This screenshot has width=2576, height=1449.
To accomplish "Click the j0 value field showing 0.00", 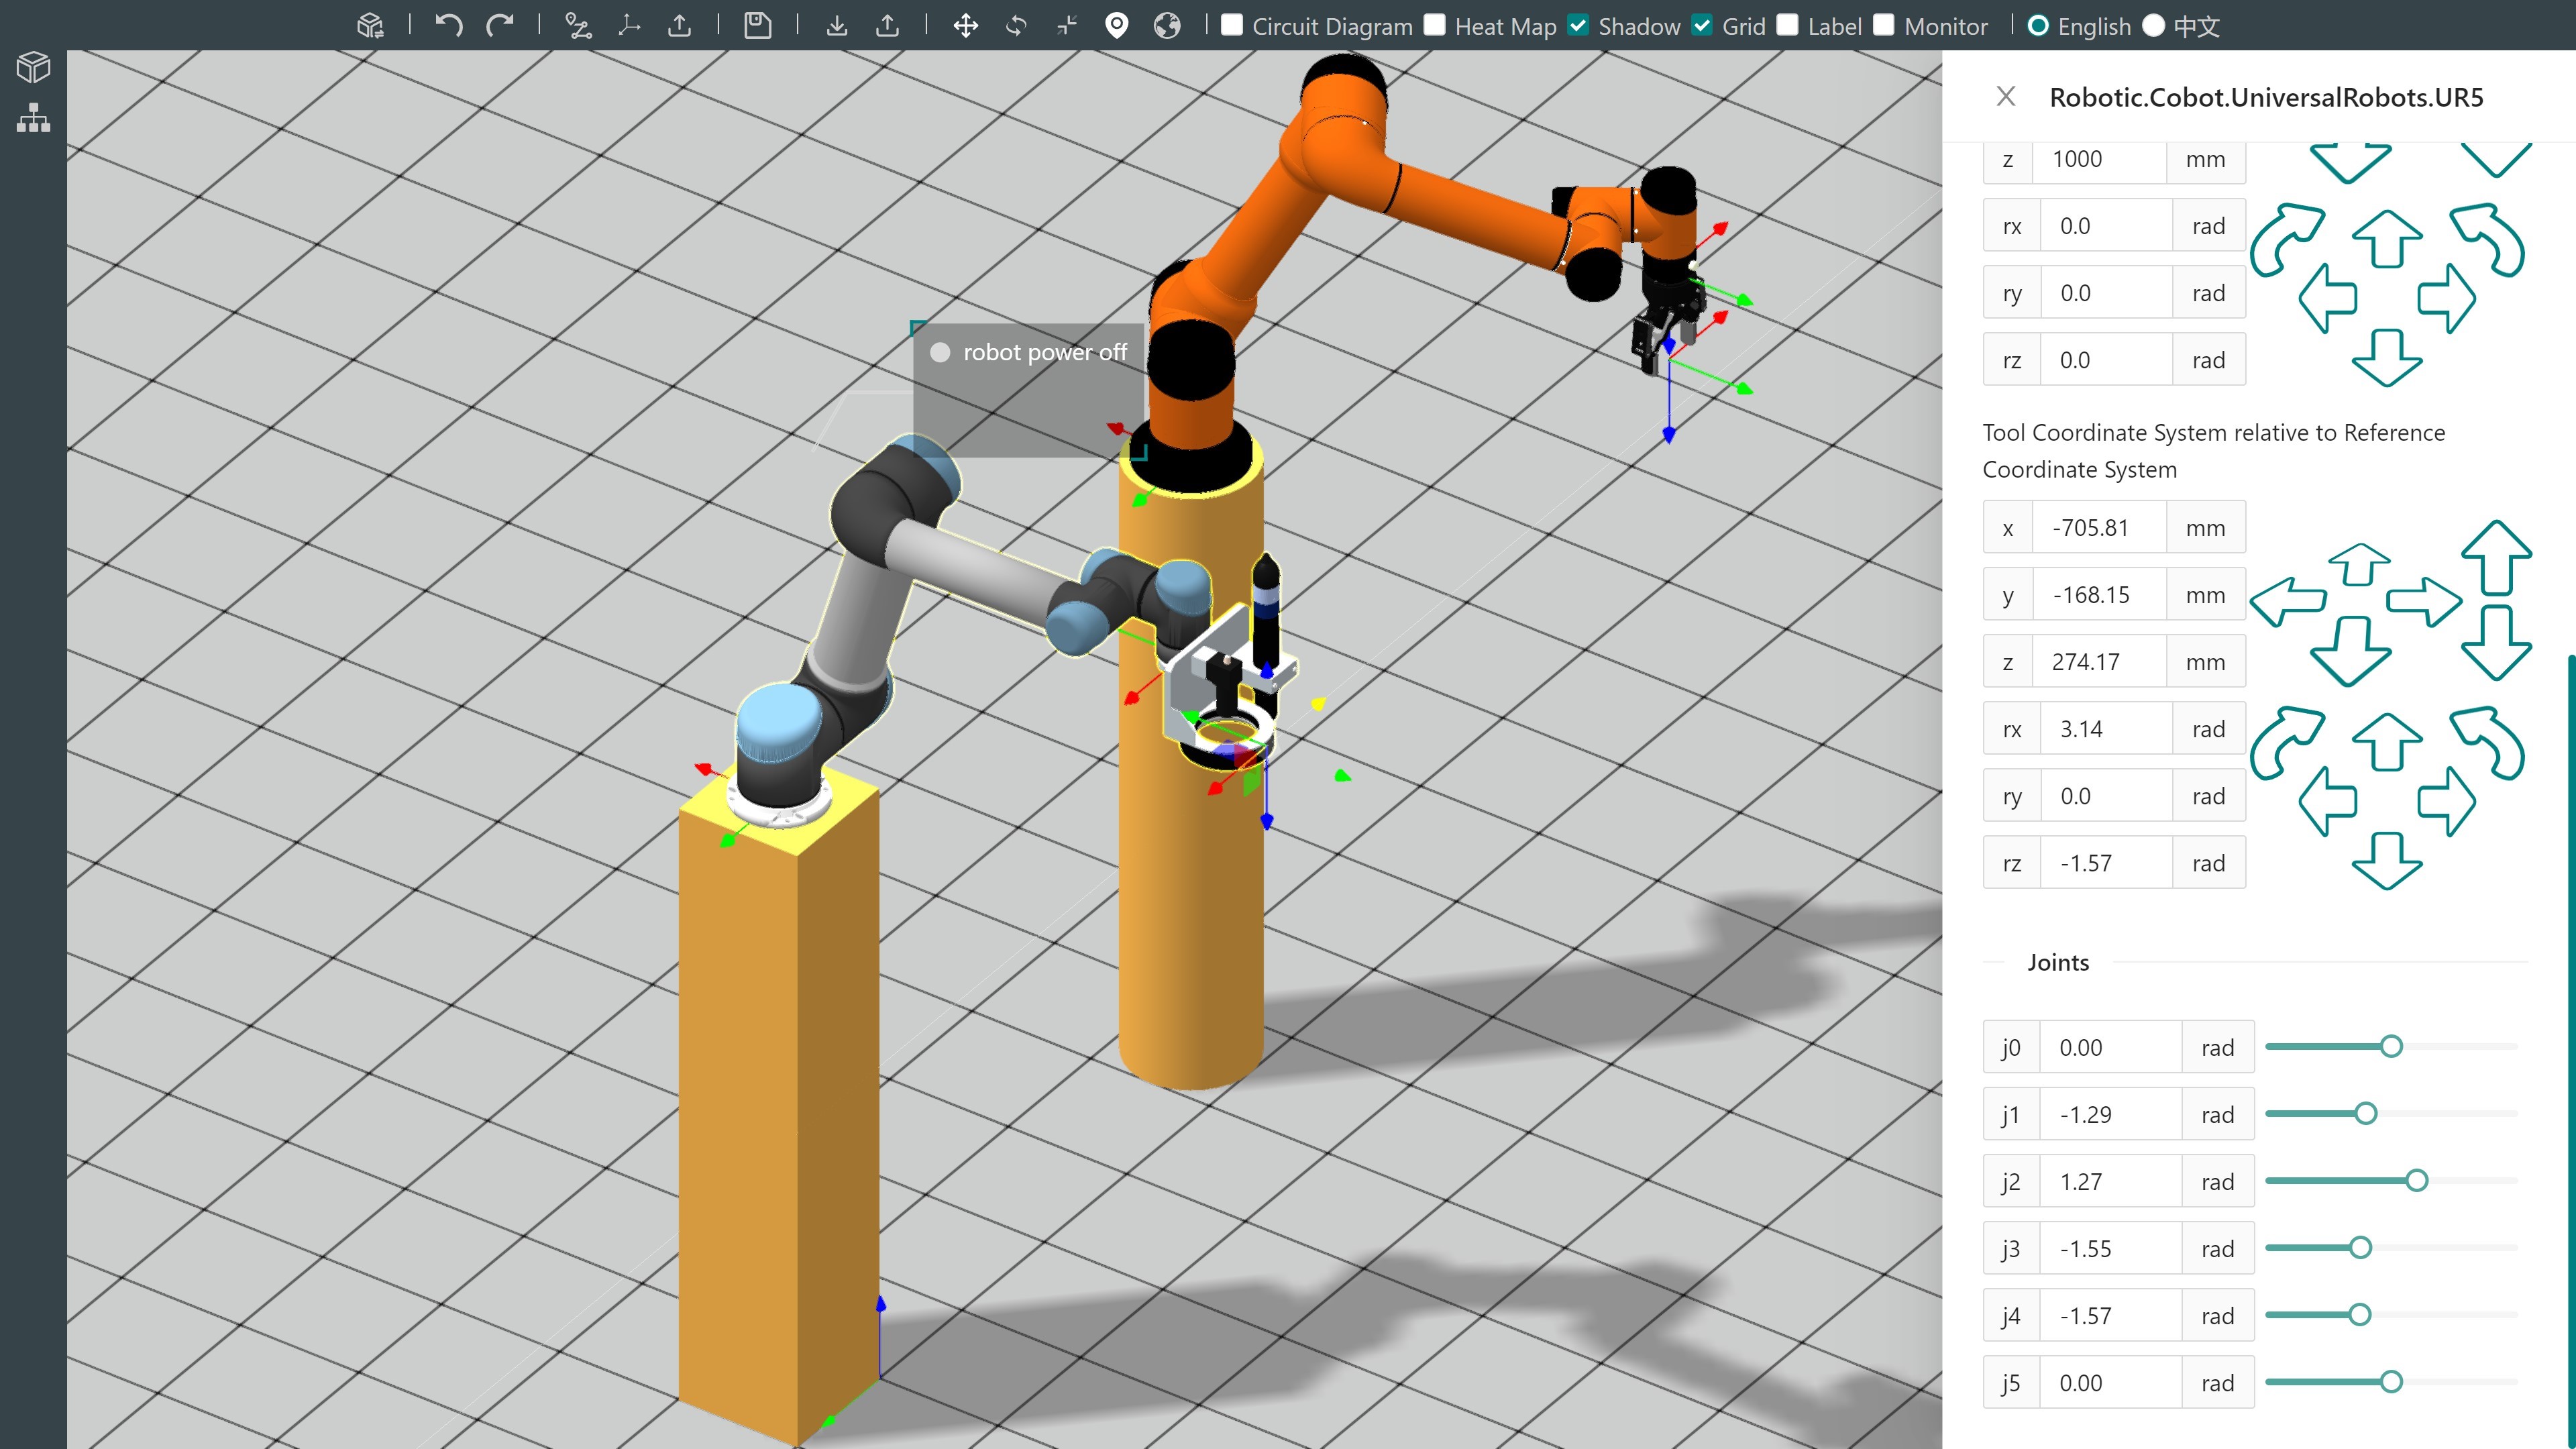I will tap(2110, 1047).
